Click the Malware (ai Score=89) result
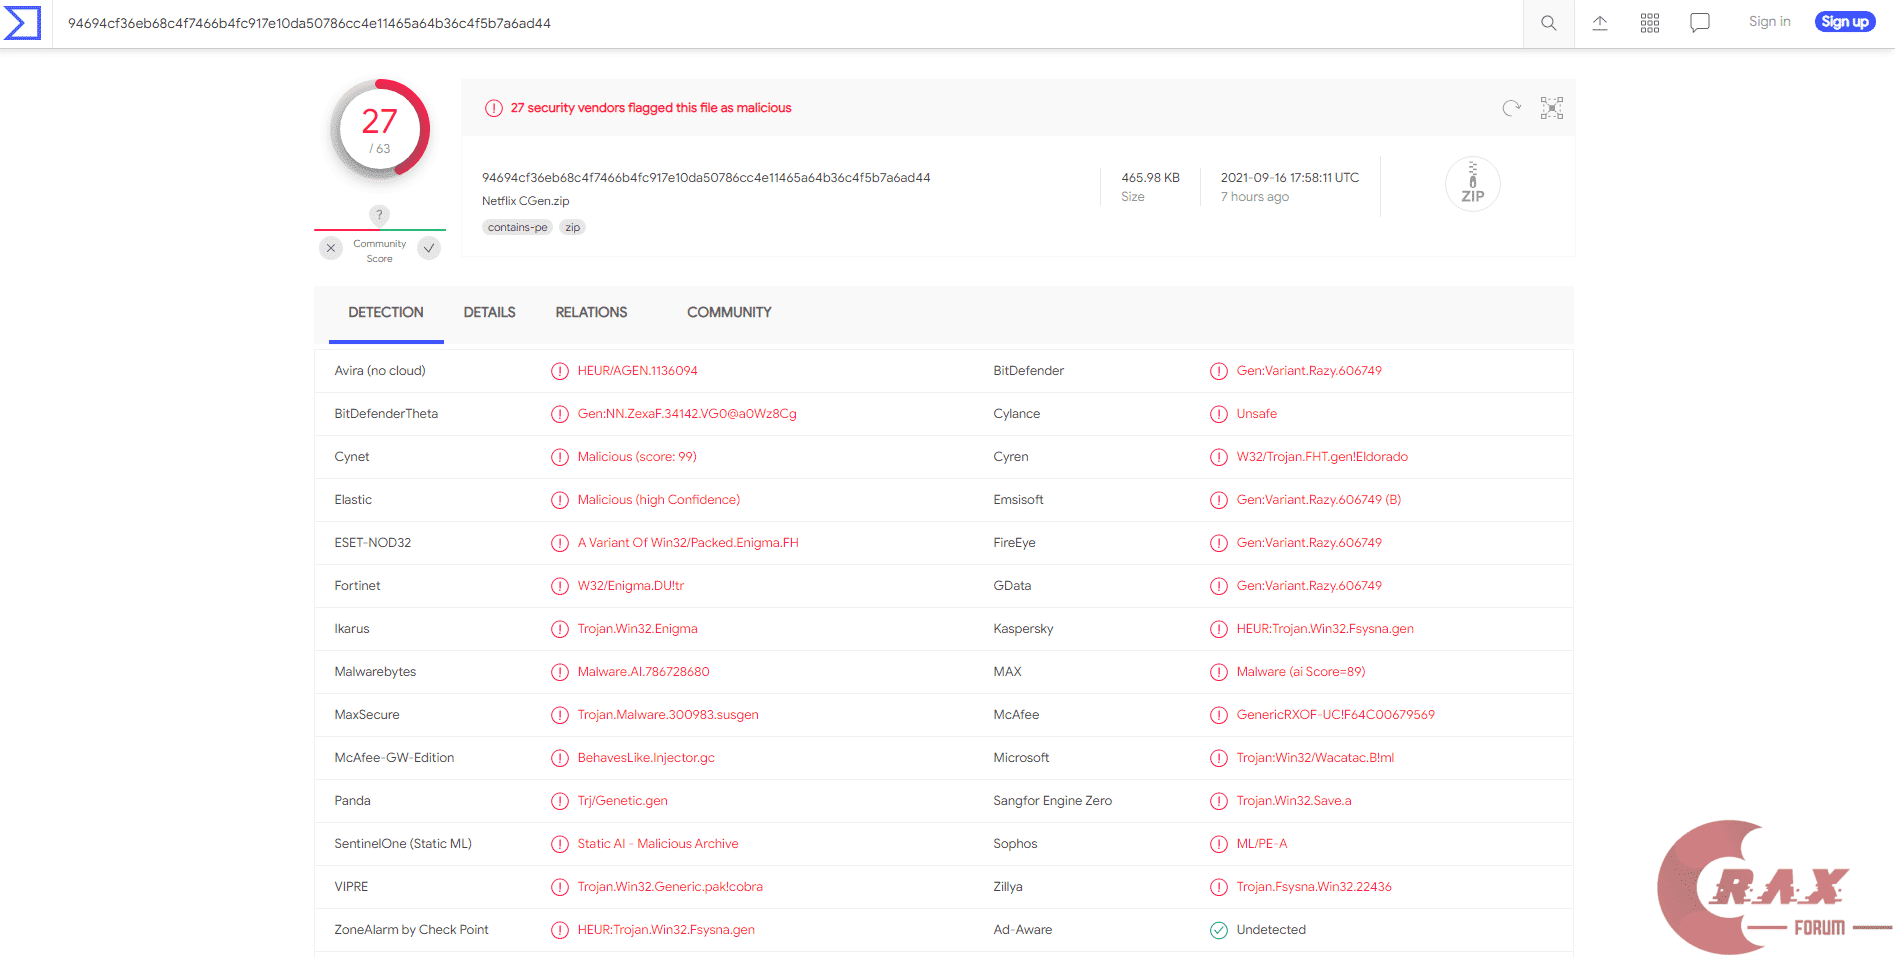The image size is (1895, 958). (1301, 672)
